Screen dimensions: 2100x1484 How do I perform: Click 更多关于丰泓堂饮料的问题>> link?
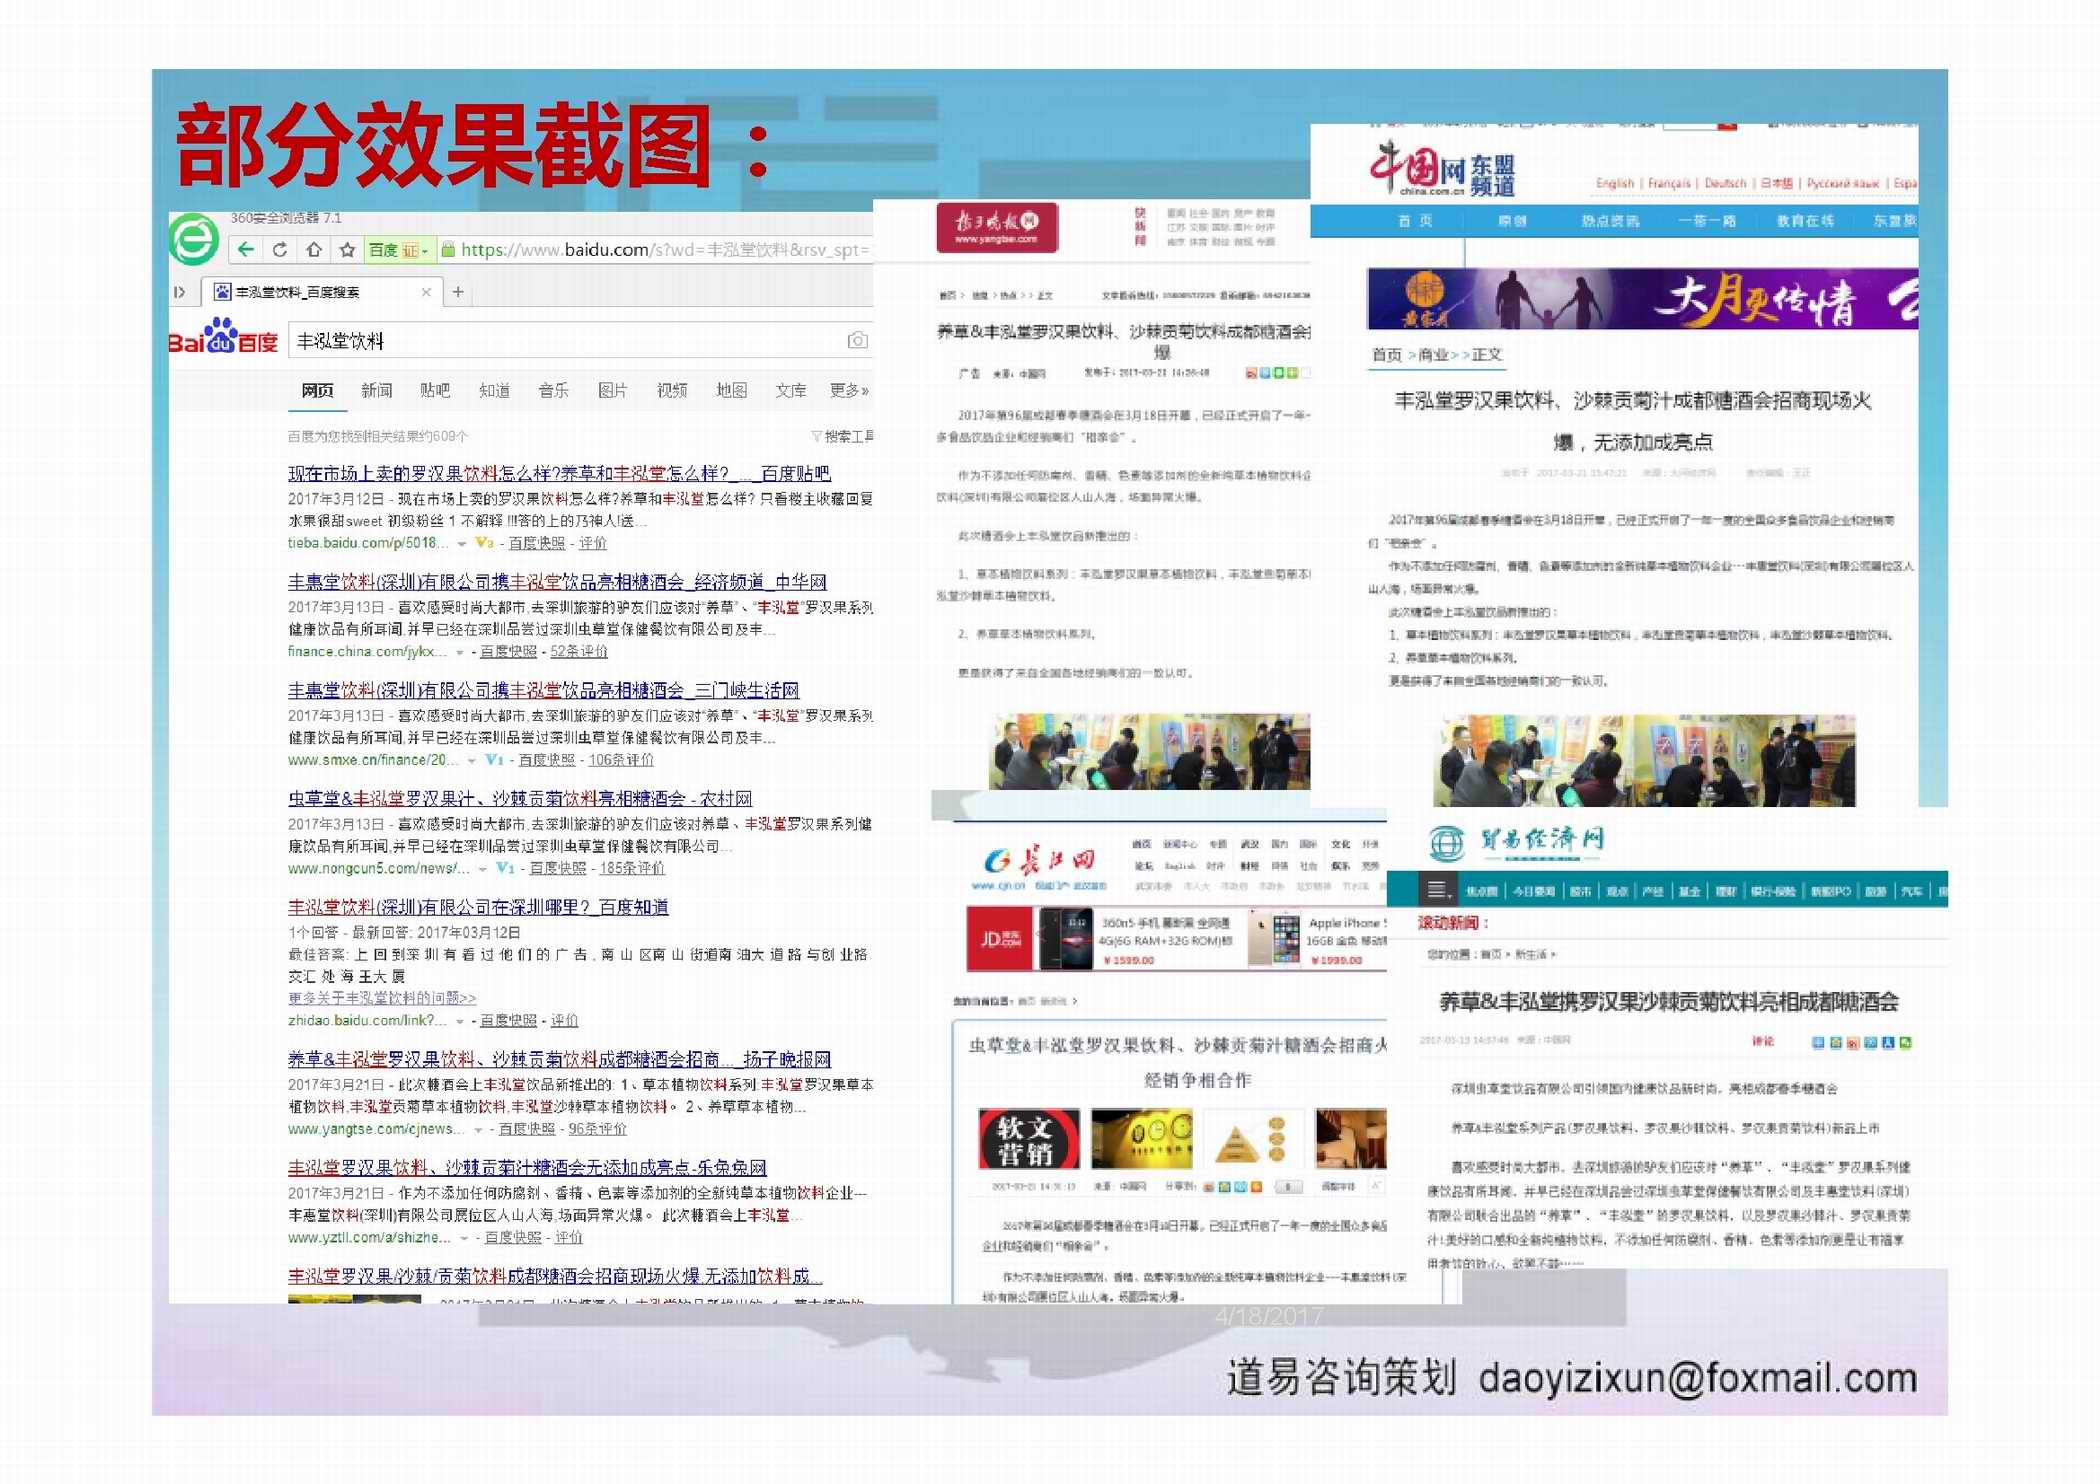pyautogui.click(x=382, y=998)
